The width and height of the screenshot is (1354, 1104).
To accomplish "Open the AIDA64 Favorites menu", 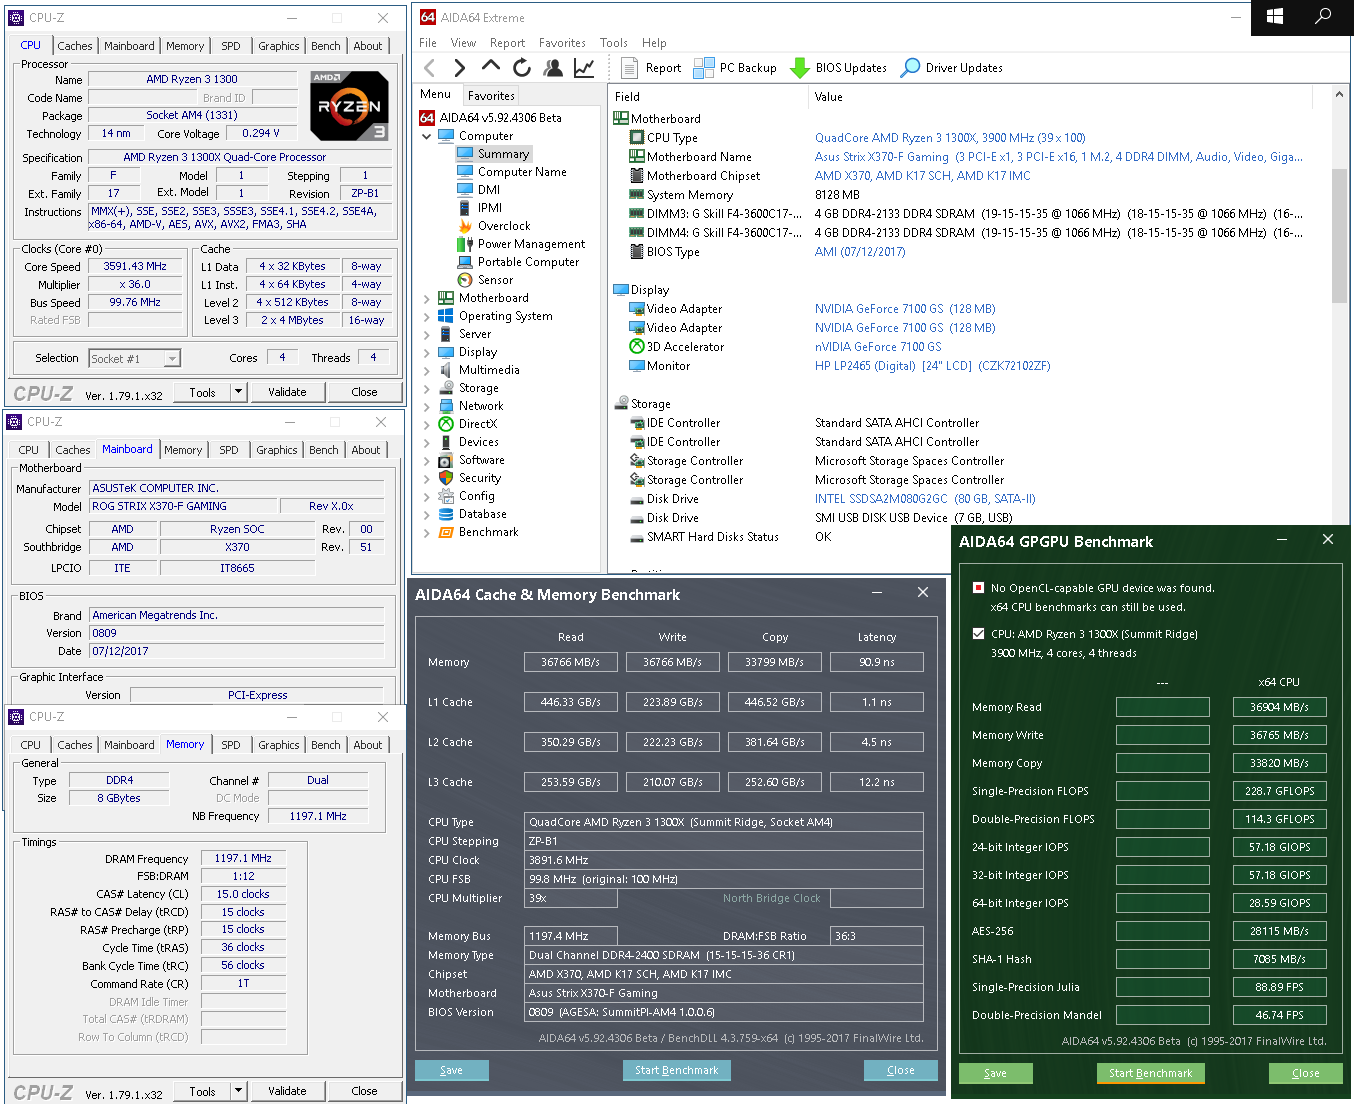I will (x=562, y=43).
